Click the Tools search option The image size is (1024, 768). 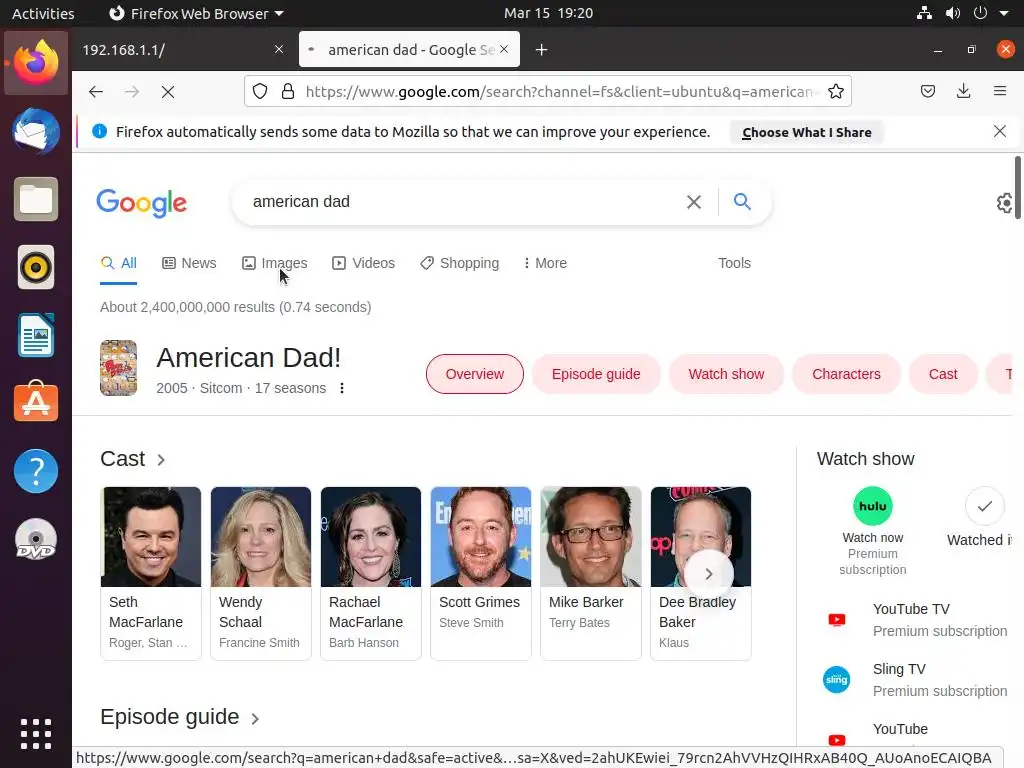coord(734,263)
